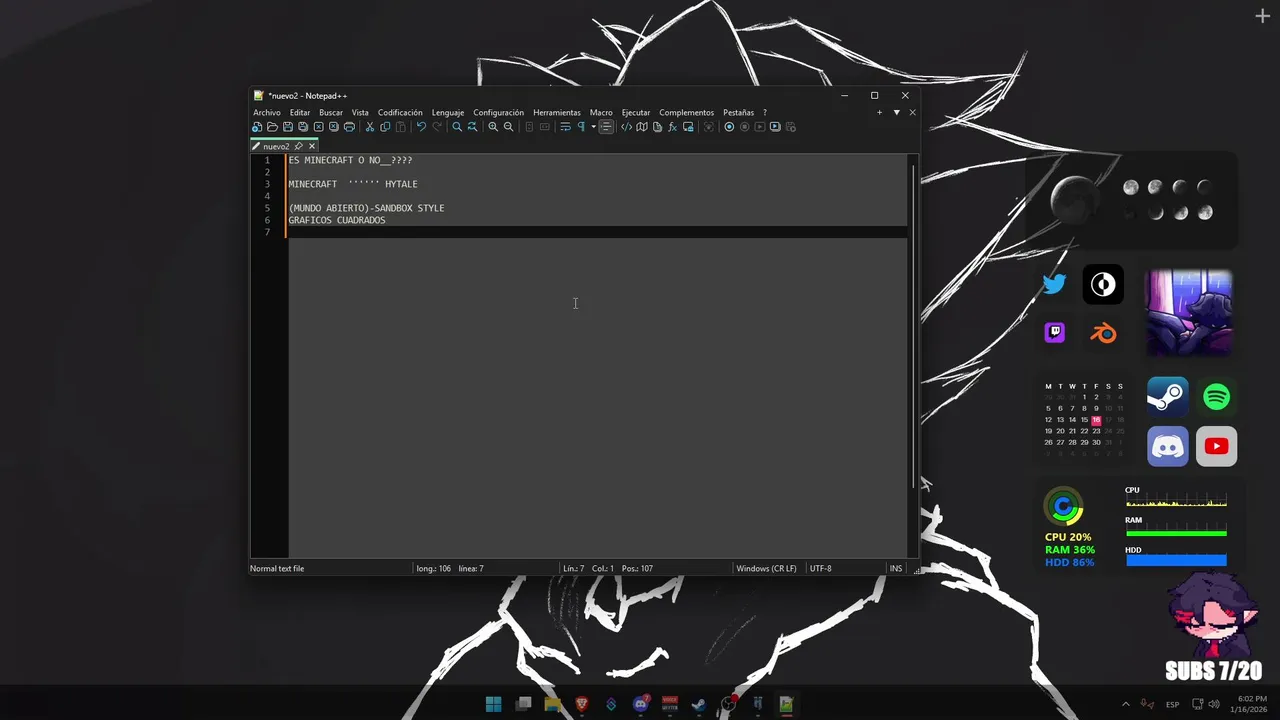Open the Windows Start button

[493, 704]
